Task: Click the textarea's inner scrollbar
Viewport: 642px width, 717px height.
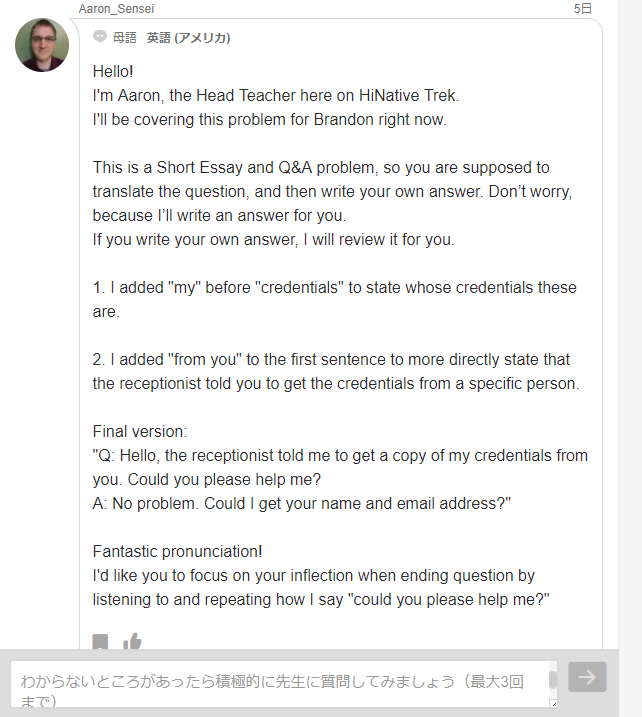Action: [552, 680]
